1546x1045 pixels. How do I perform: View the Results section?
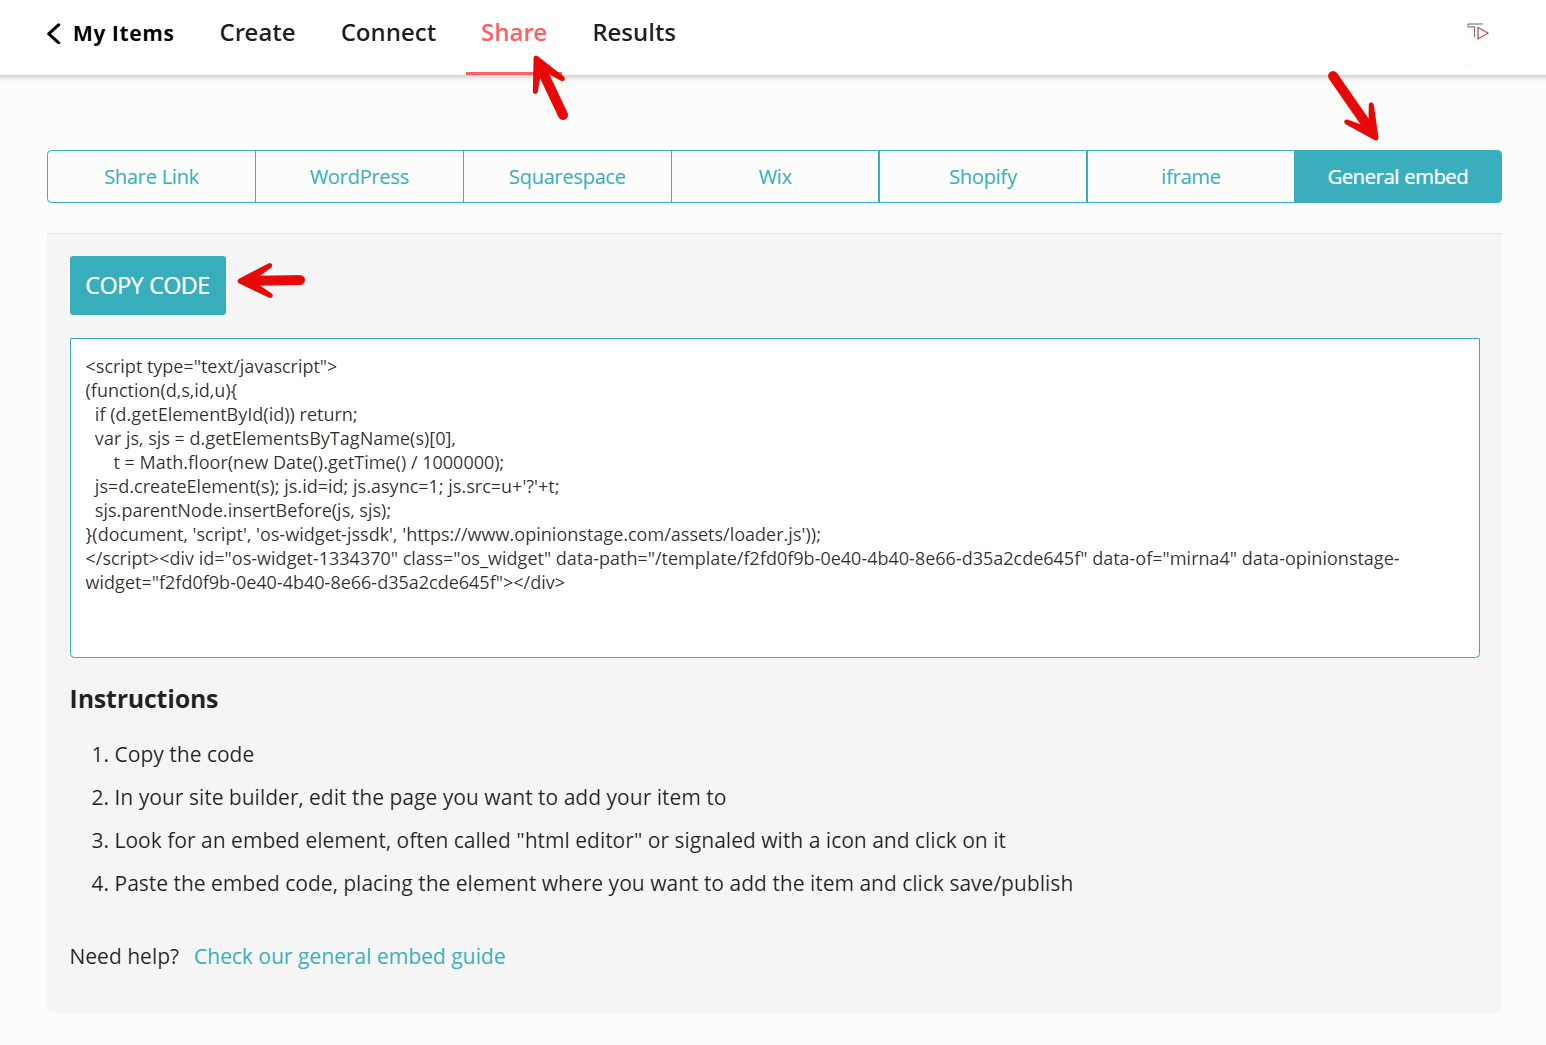tap(633, 32)
